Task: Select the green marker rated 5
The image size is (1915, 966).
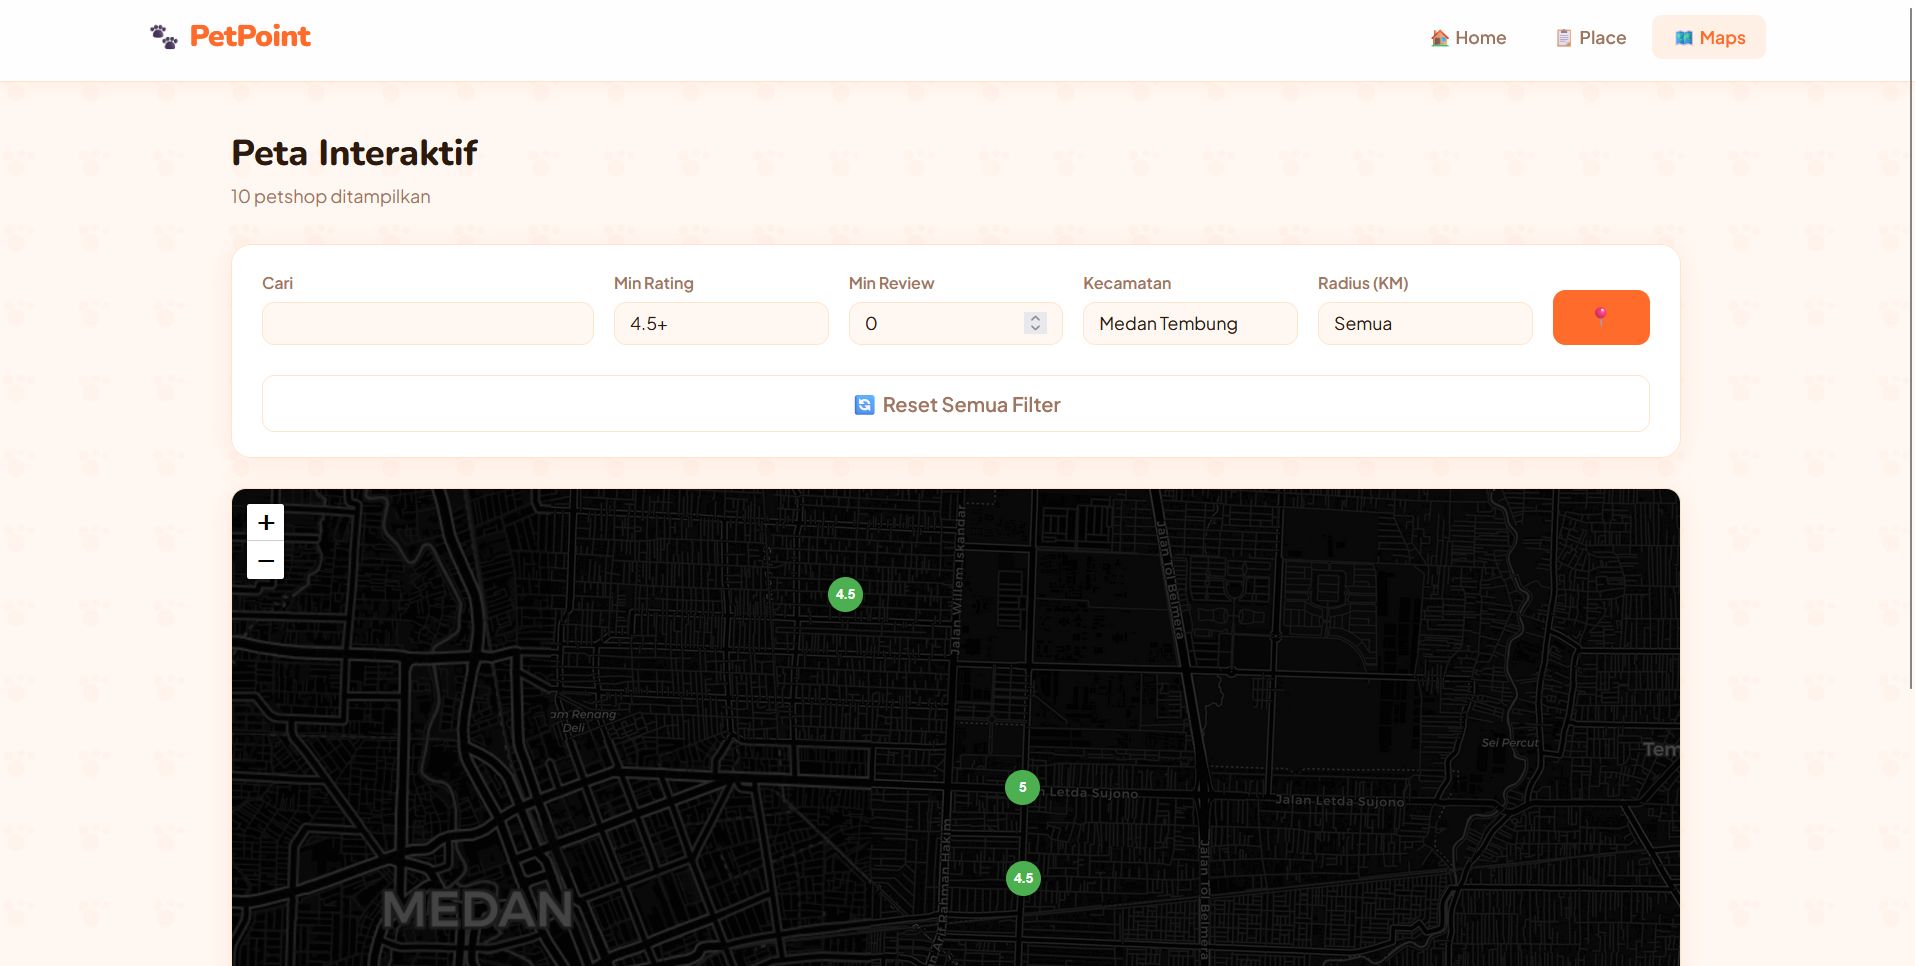Action: click(1022, 787)
